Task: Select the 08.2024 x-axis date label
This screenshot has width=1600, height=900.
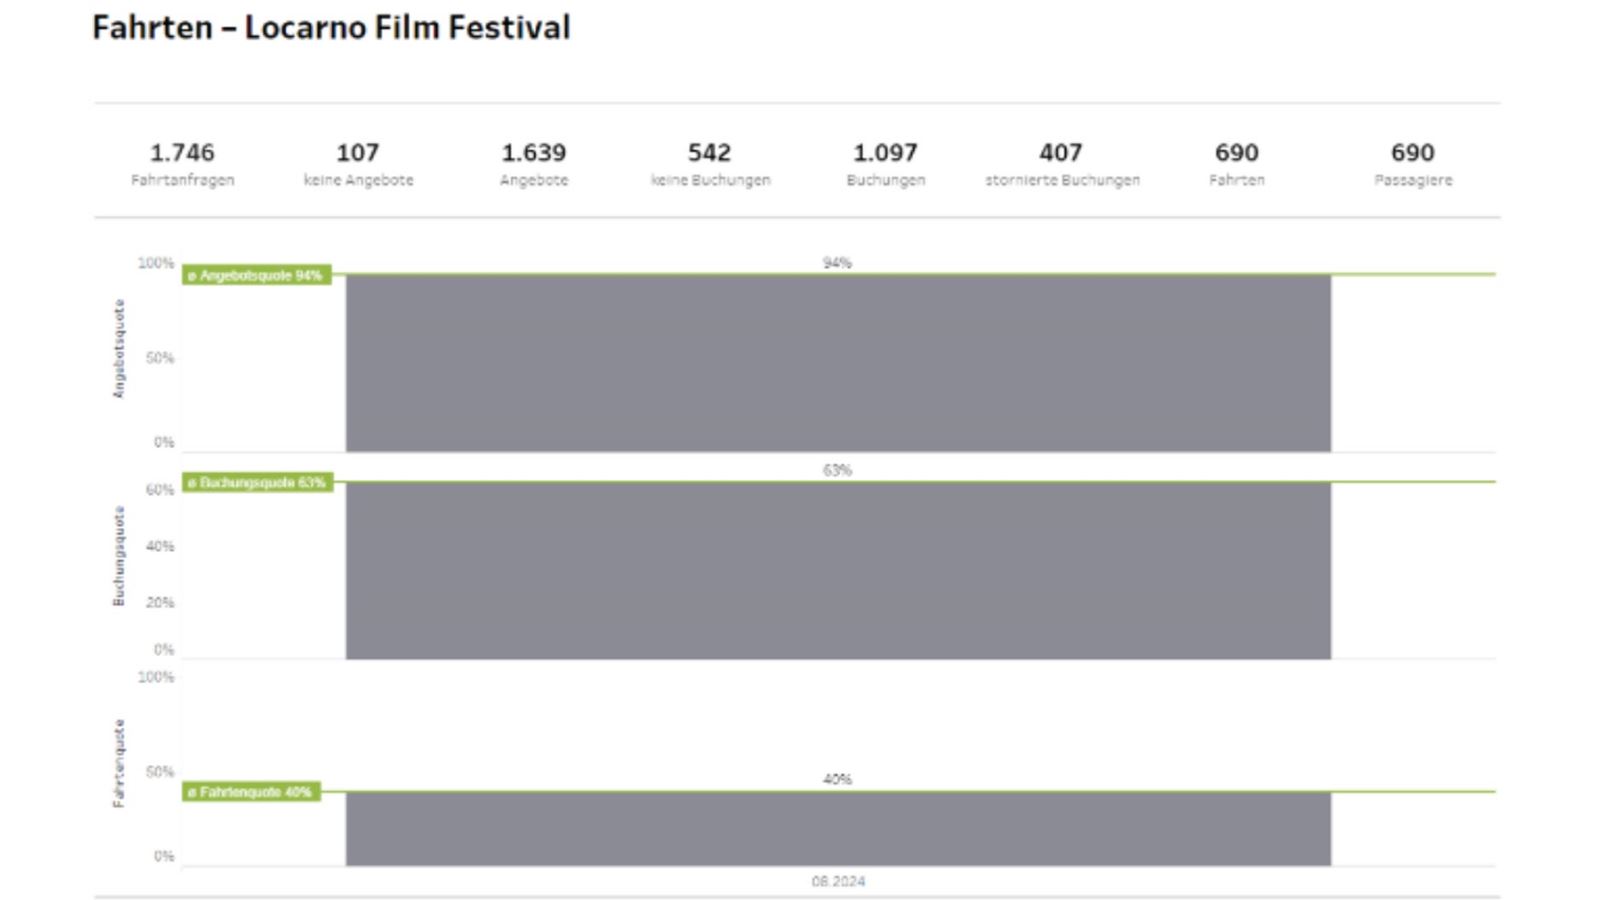Action: 838,881
